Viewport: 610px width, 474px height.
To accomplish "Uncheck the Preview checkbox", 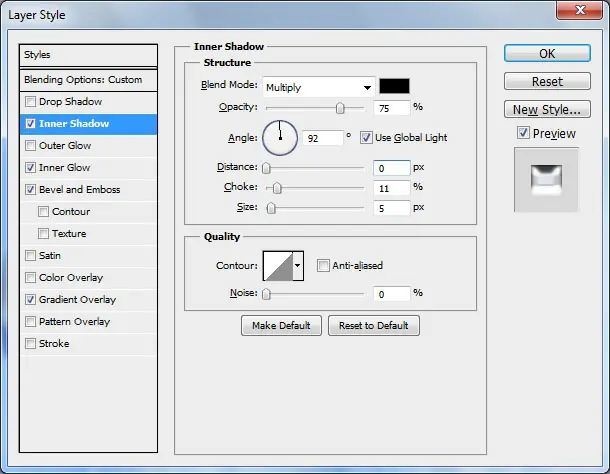I will tap(523, 133).
